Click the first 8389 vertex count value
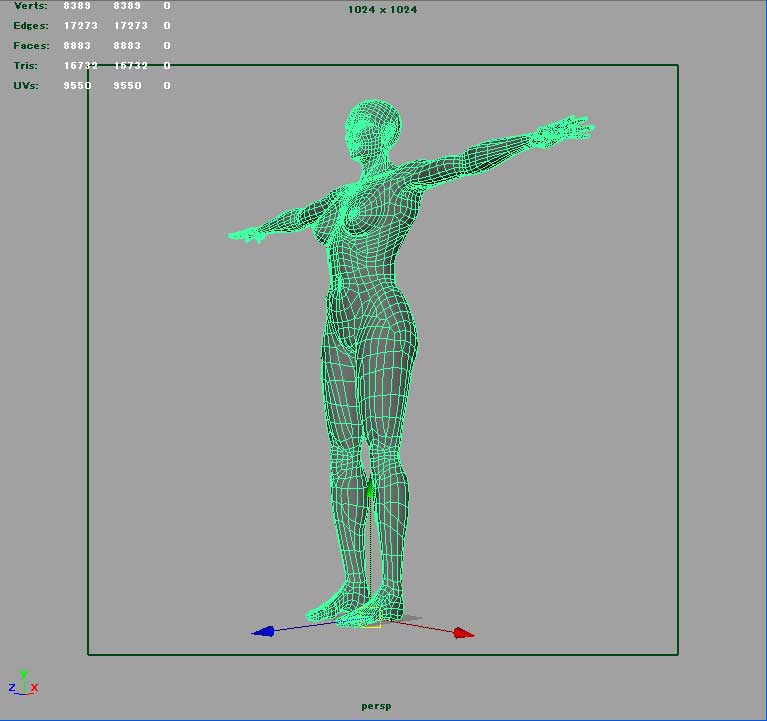The height and width of the screenshot is (721, 767). [79, 6]
